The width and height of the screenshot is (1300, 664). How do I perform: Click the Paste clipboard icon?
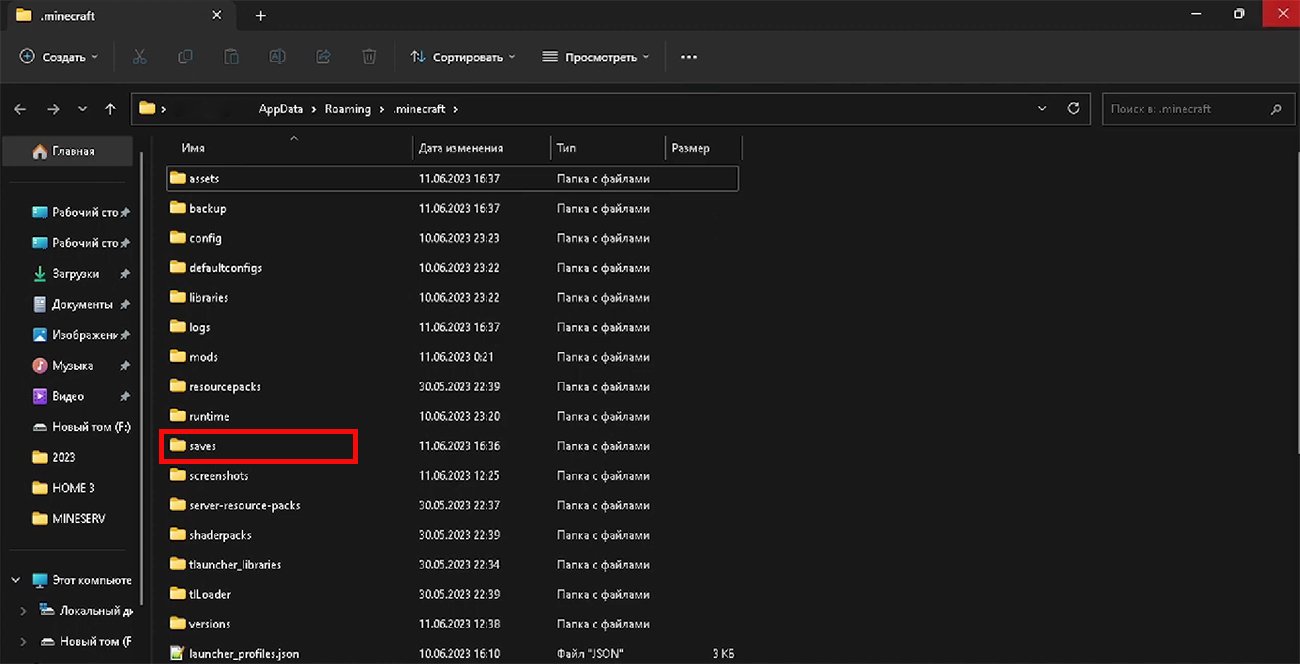coord(231,57)
